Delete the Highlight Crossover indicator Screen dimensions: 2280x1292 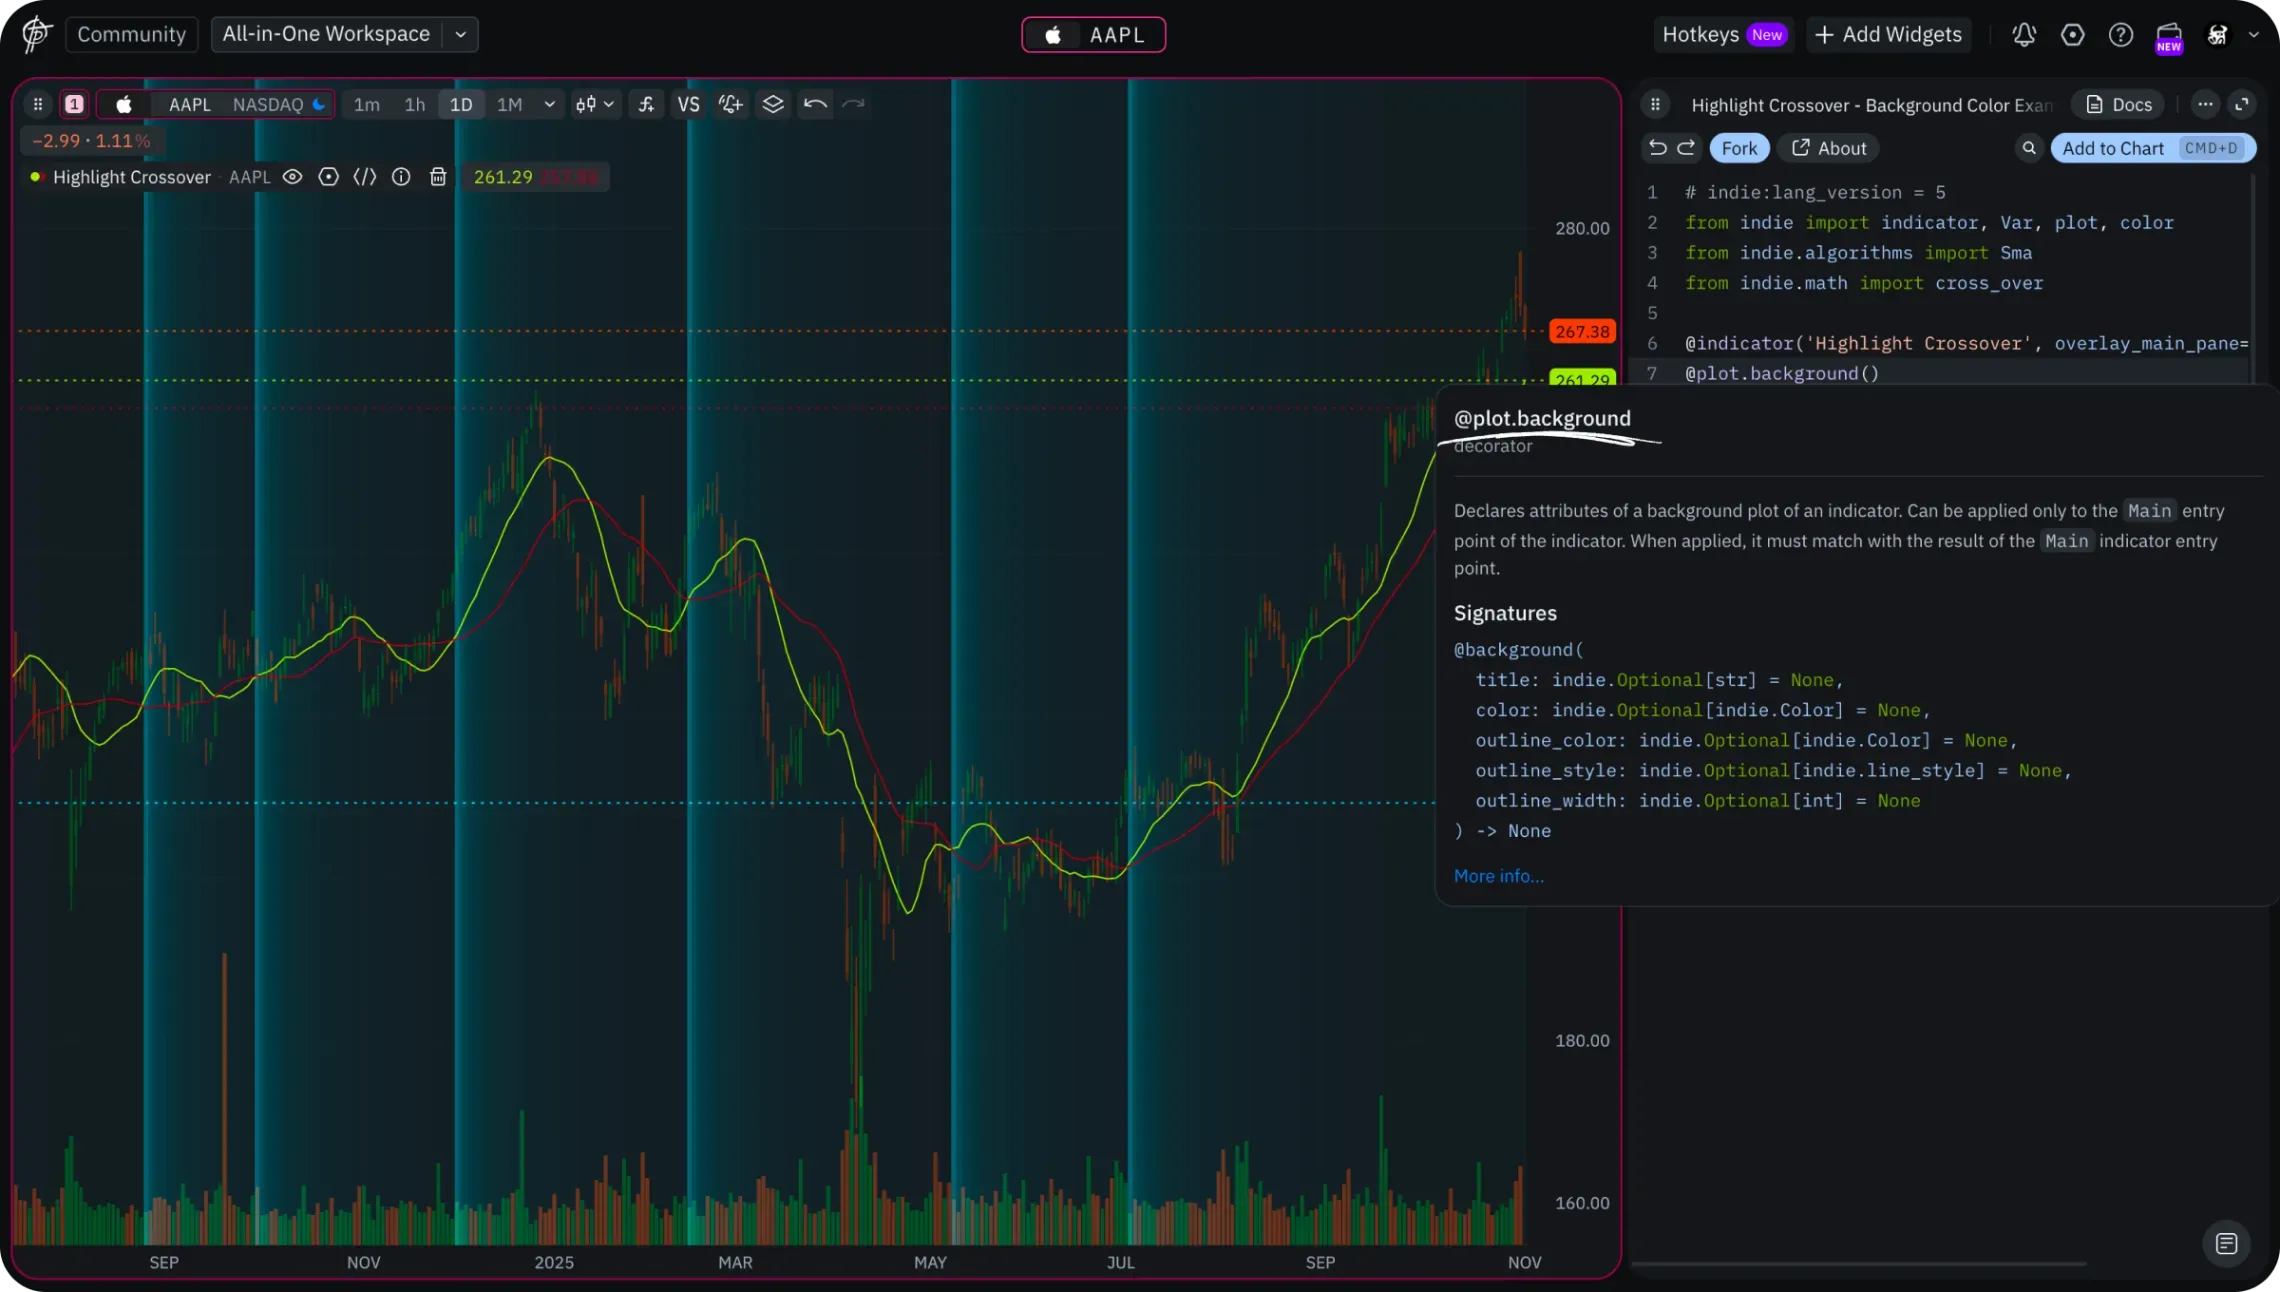438,177
